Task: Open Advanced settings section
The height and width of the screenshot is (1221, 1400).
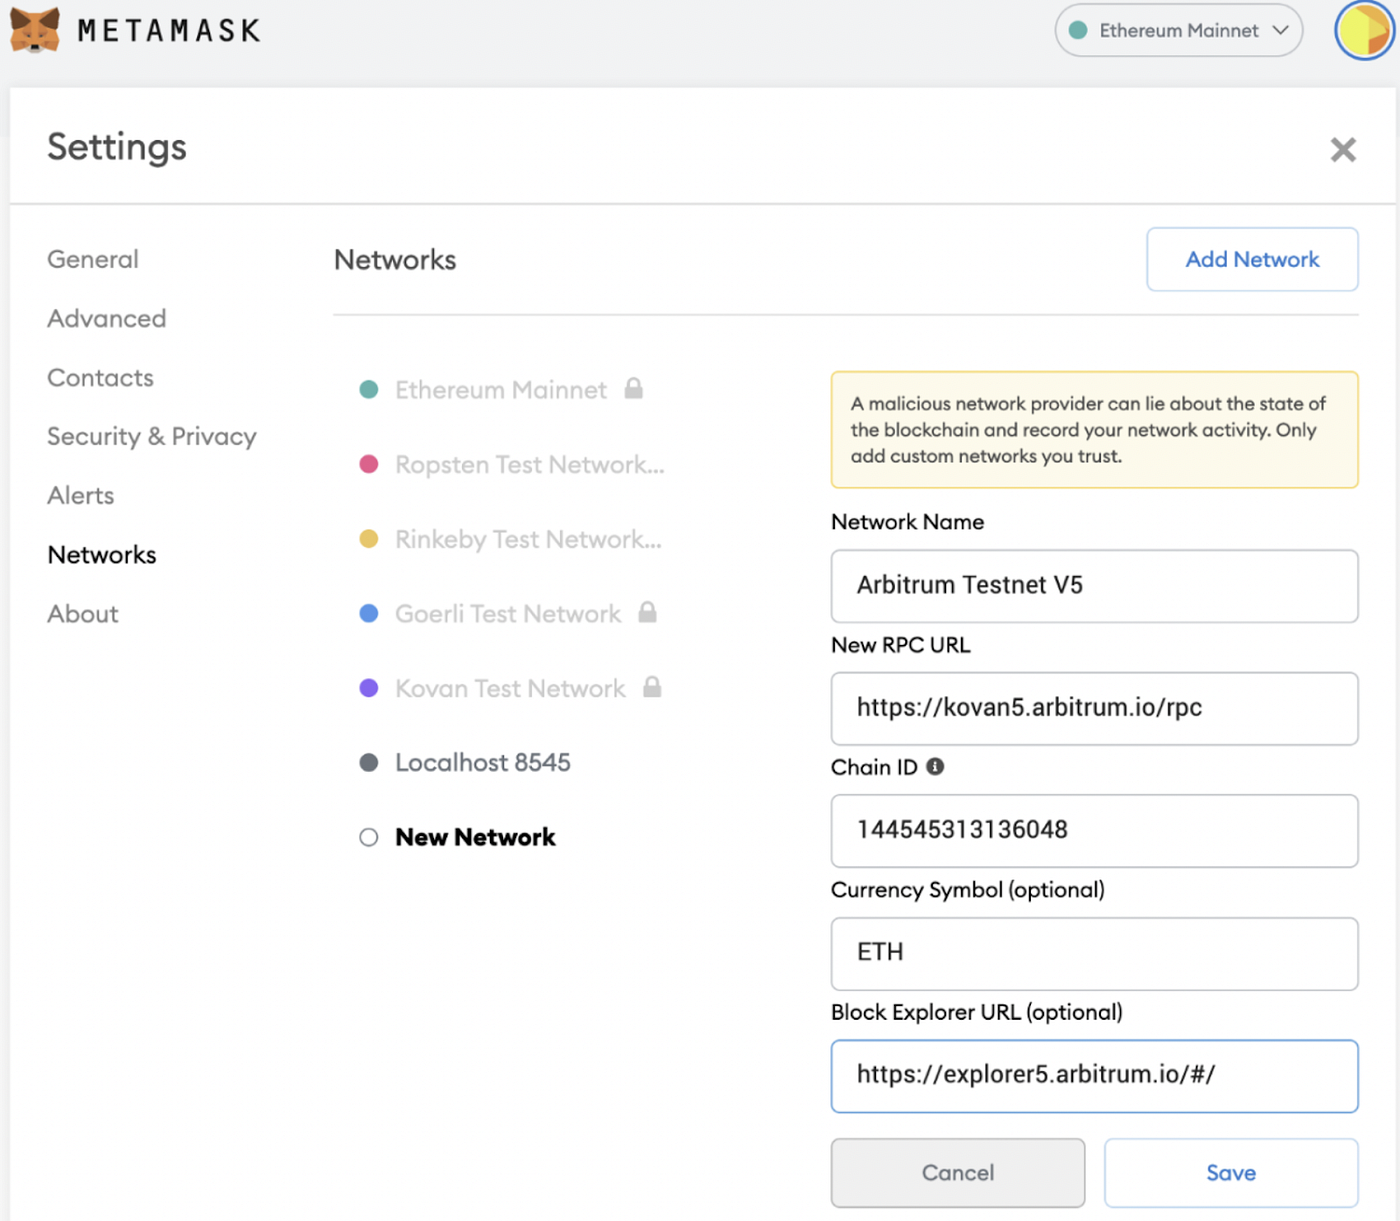Action: 107,318
